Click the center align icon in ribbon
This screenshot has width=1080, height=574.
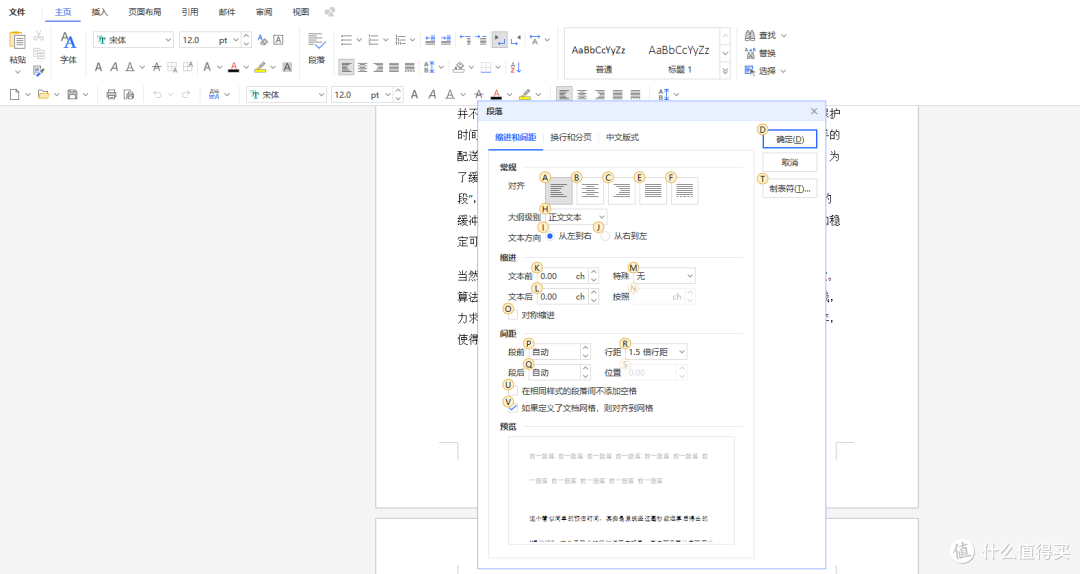(x=362, y=68)
